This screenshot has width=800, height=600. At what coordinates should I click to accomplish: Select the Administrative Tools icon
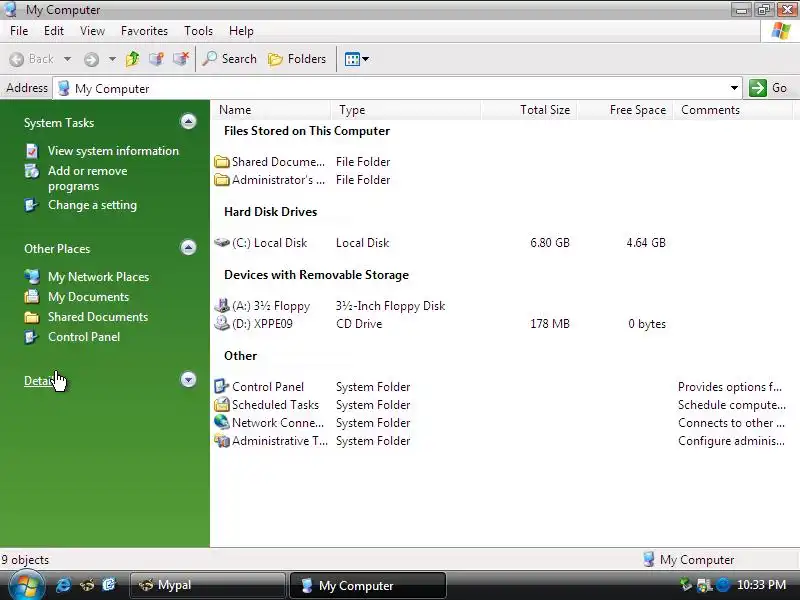point(221,441)
